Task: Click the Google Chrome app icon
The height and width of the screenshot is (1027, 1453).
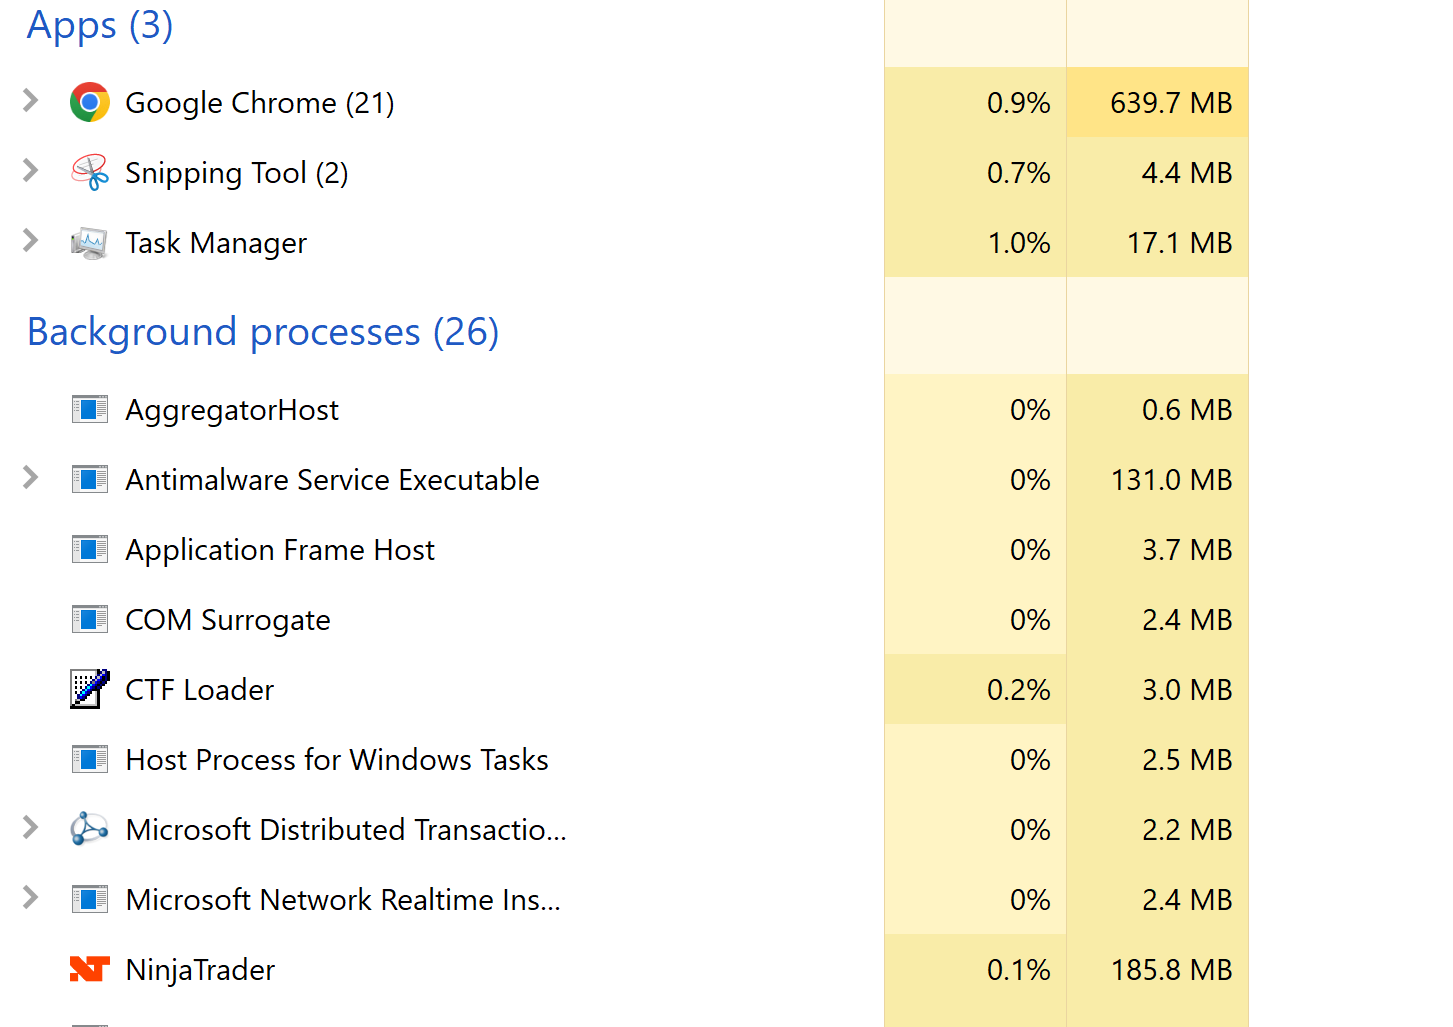Action: (x=90, y=102)
